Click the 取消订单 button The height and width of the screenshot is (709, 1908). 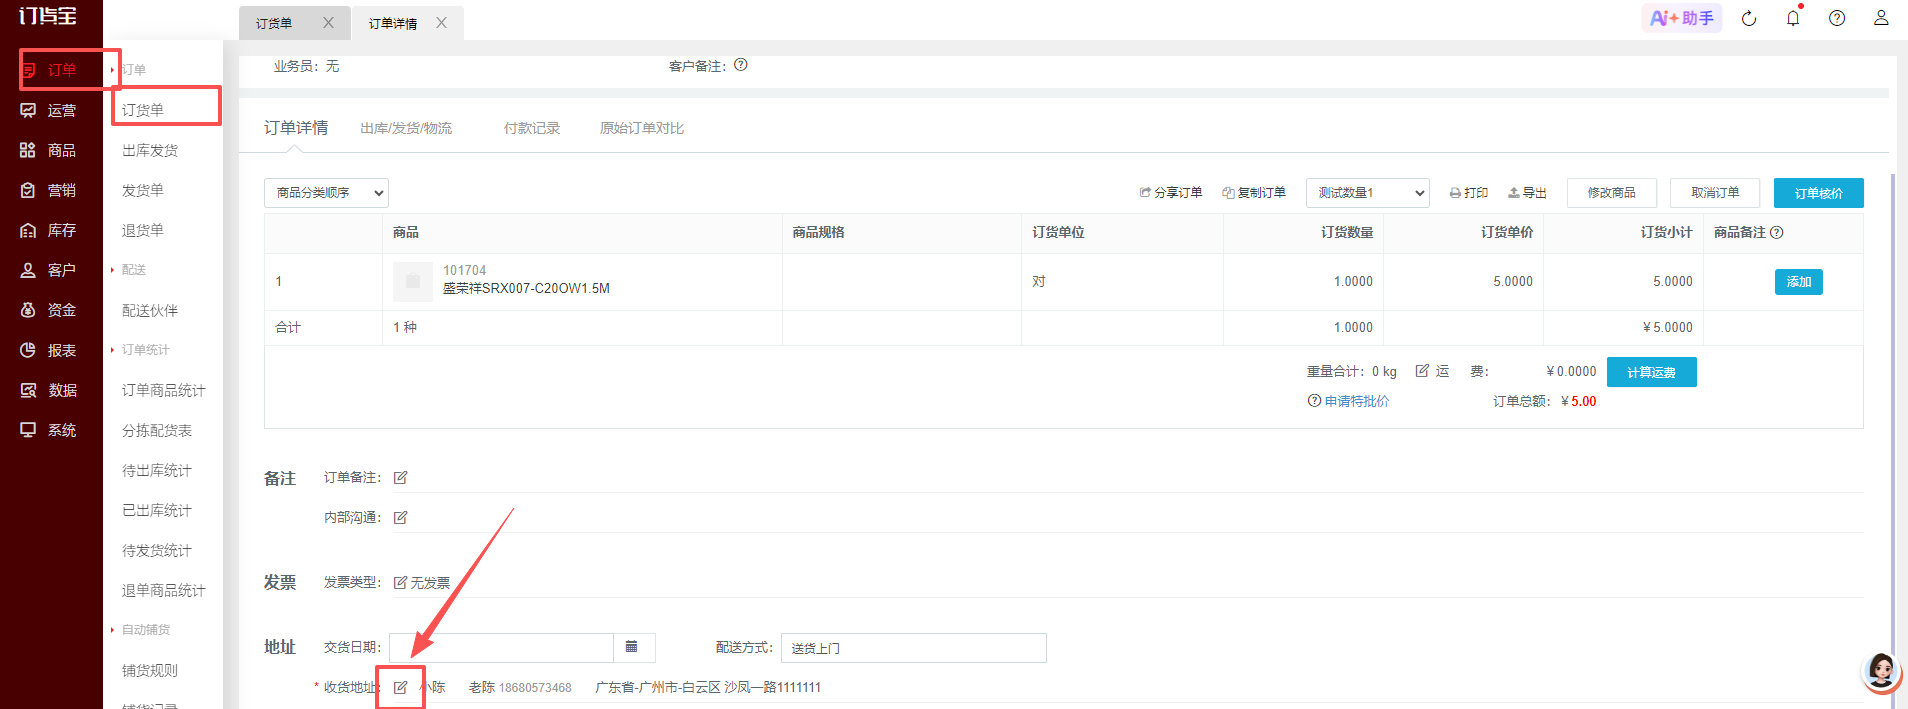click(1715, 193)
